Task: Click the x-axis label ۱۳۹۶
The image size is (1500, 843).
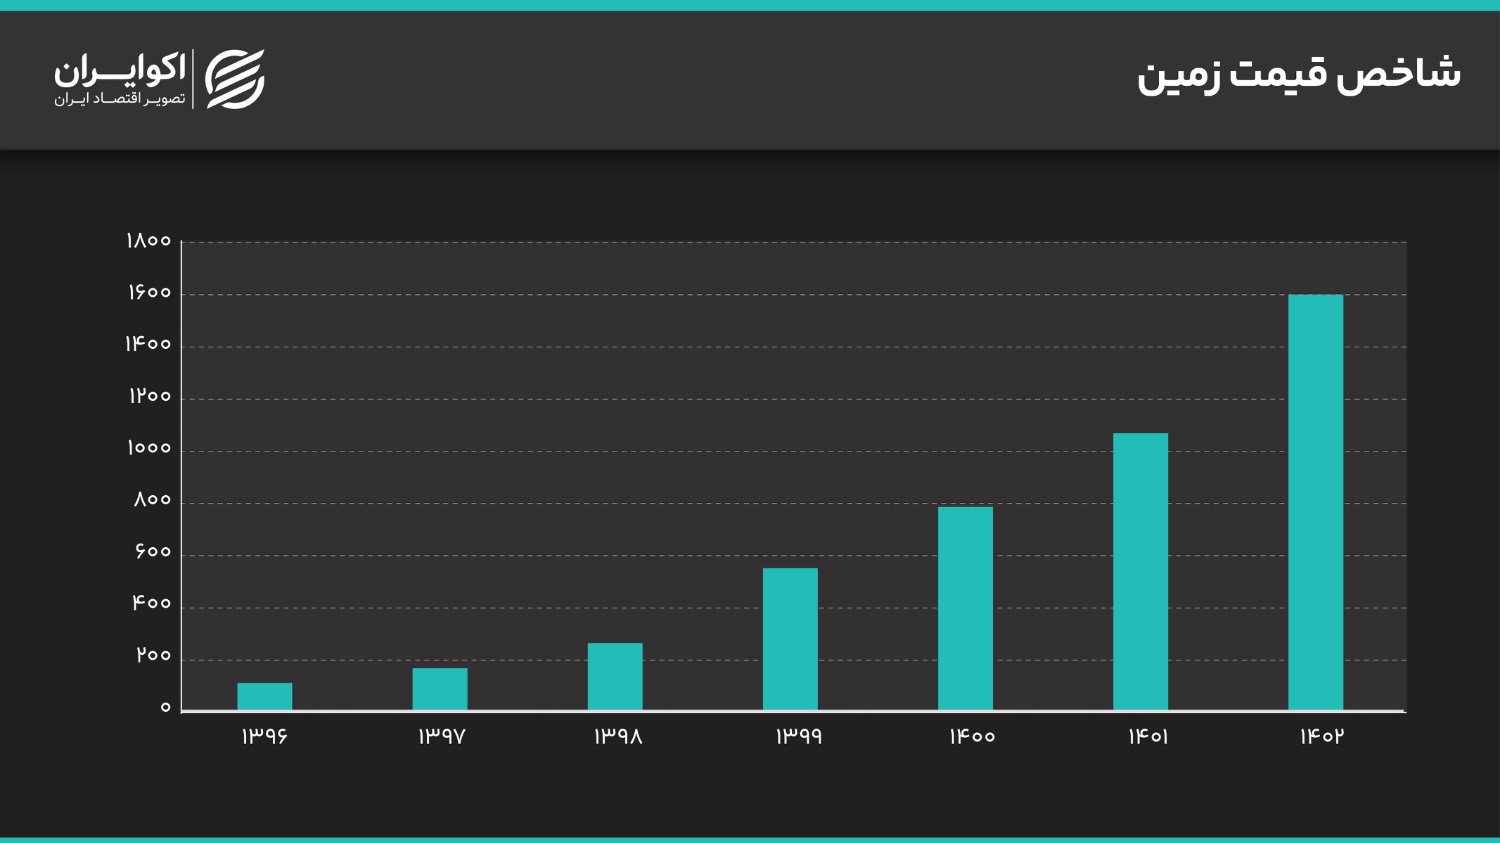Action: click(265, 736)
